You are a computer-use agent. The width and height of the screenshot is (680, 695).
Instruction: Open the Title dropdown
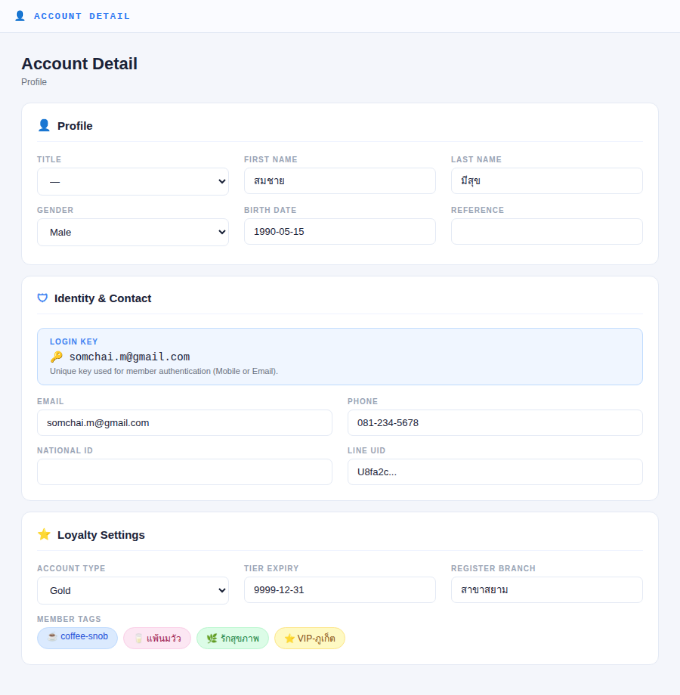click(x=133, y=181)
